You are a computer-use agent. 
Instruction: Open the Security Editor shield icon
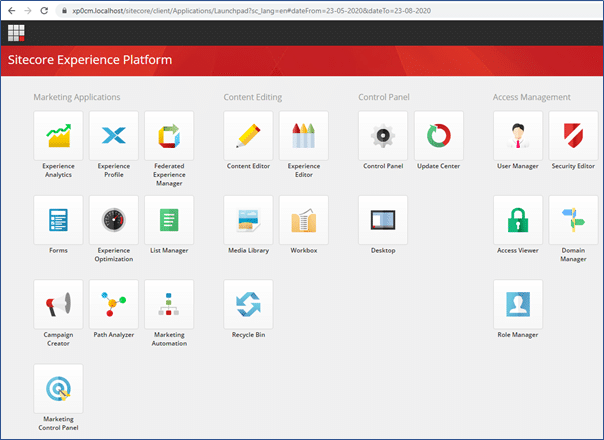click(574, 136)
